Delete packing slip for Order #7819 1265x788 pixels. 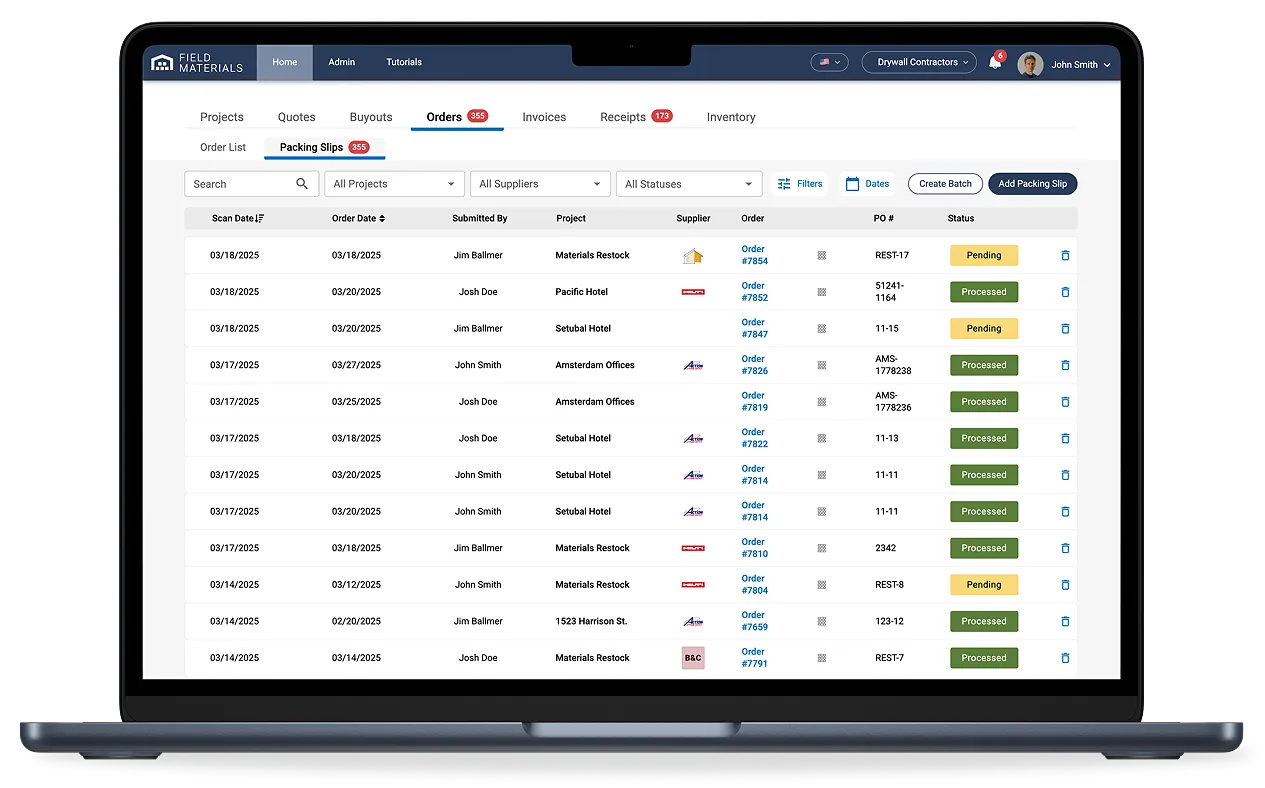pyautogui.click(x=1065, y=402)
